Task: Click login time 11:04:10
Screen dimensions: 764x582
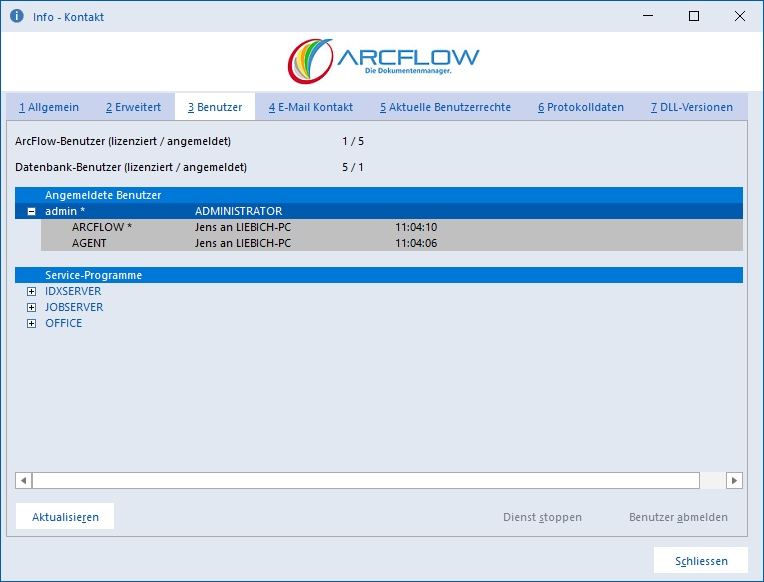Action: point(416,227)
